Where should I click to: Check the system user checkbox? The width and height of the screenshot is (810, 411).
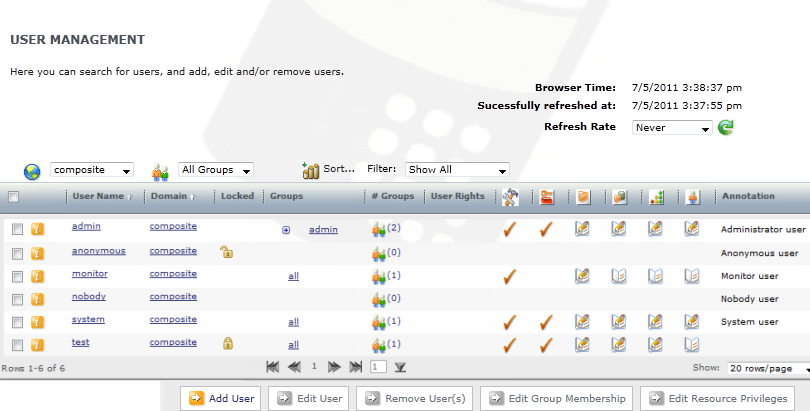coord(18,322)
